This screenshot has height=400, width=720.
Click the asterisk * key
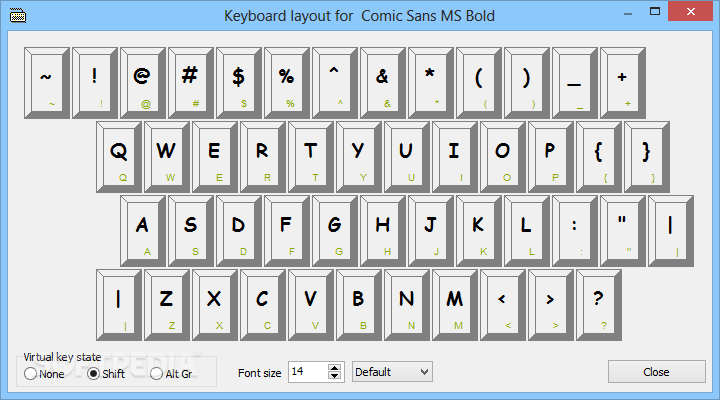pyautogui.click(x=431, y=83)
